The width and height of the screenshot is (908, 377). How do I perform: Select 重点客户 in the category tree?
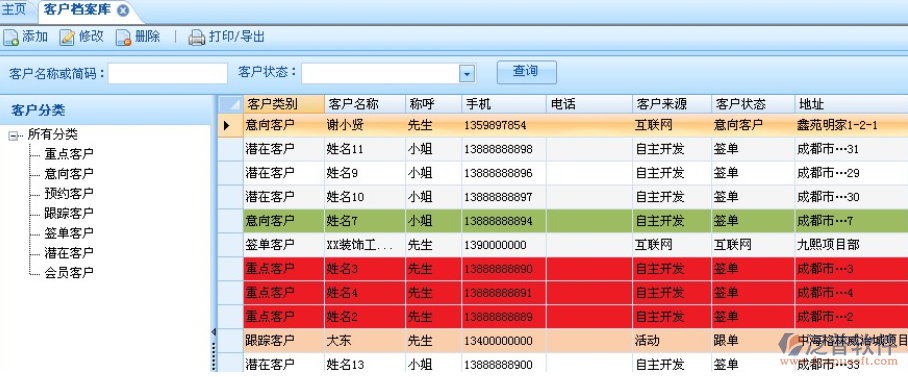(69, 155)
